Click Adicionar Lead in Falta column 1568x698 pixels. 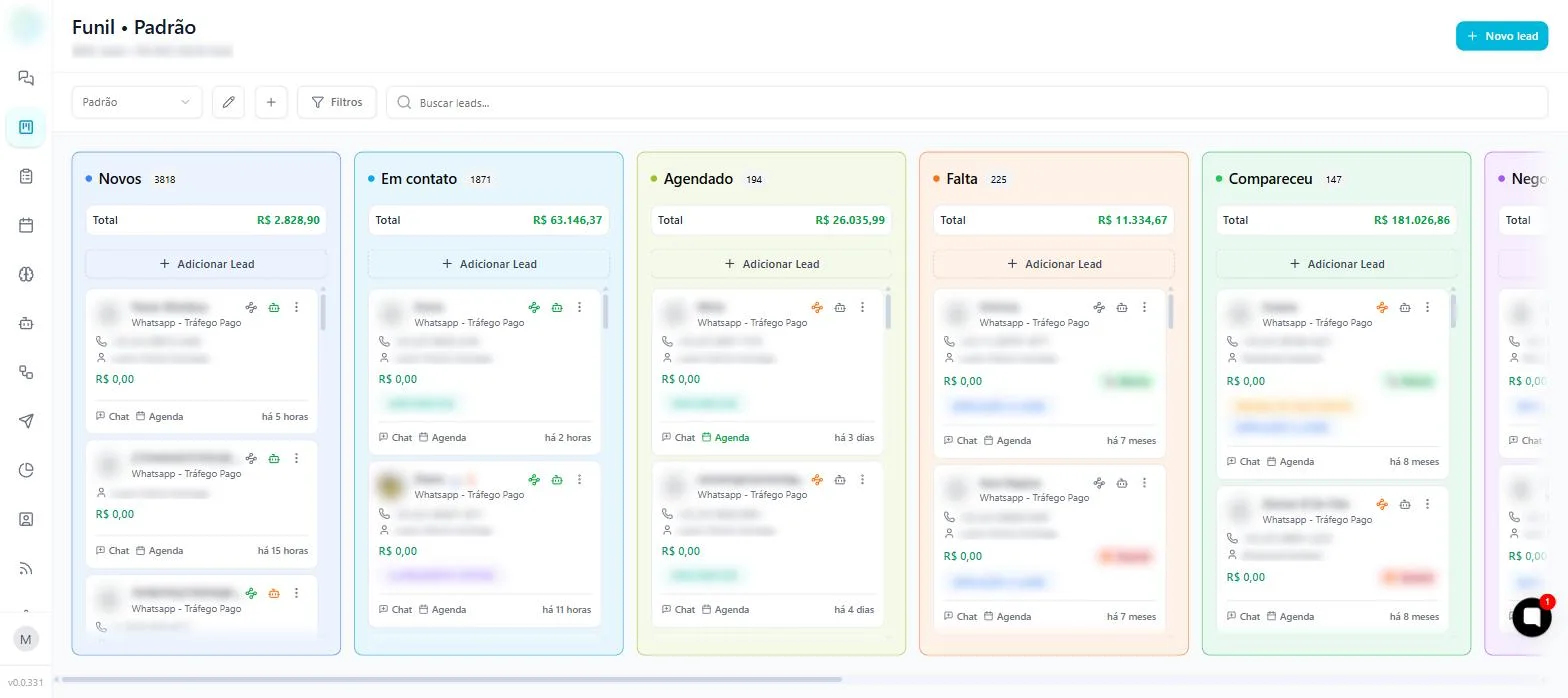1054,264
